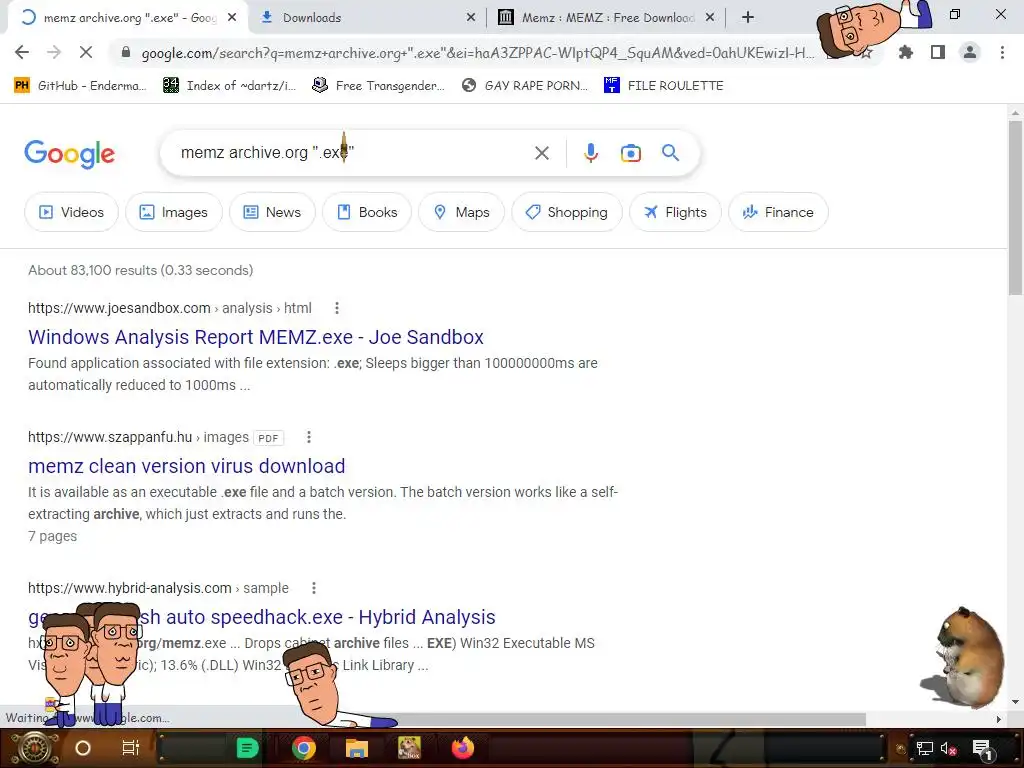Open the Chrome profile avatar

click(970, 52)
